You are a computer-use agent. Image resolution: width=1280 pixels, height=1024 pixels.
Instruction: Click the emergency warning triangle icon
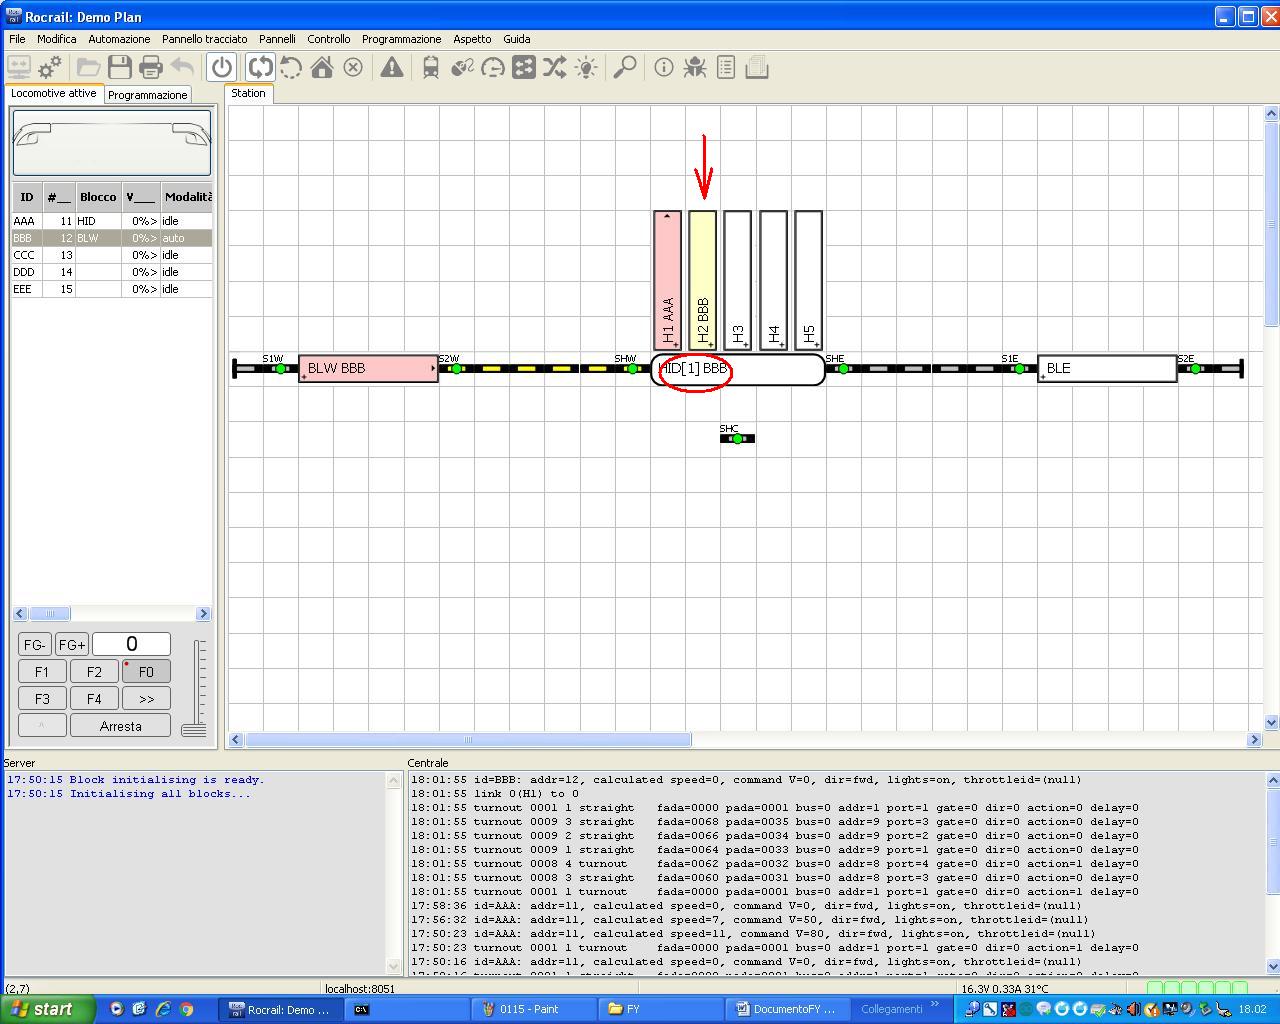(392, 68)
